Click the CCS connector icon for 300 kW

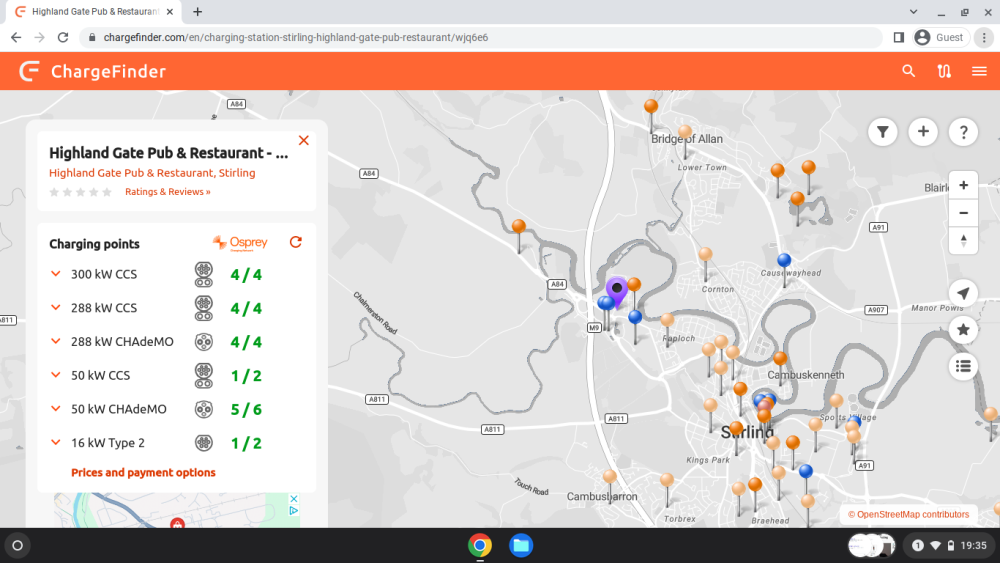(203, 274)
